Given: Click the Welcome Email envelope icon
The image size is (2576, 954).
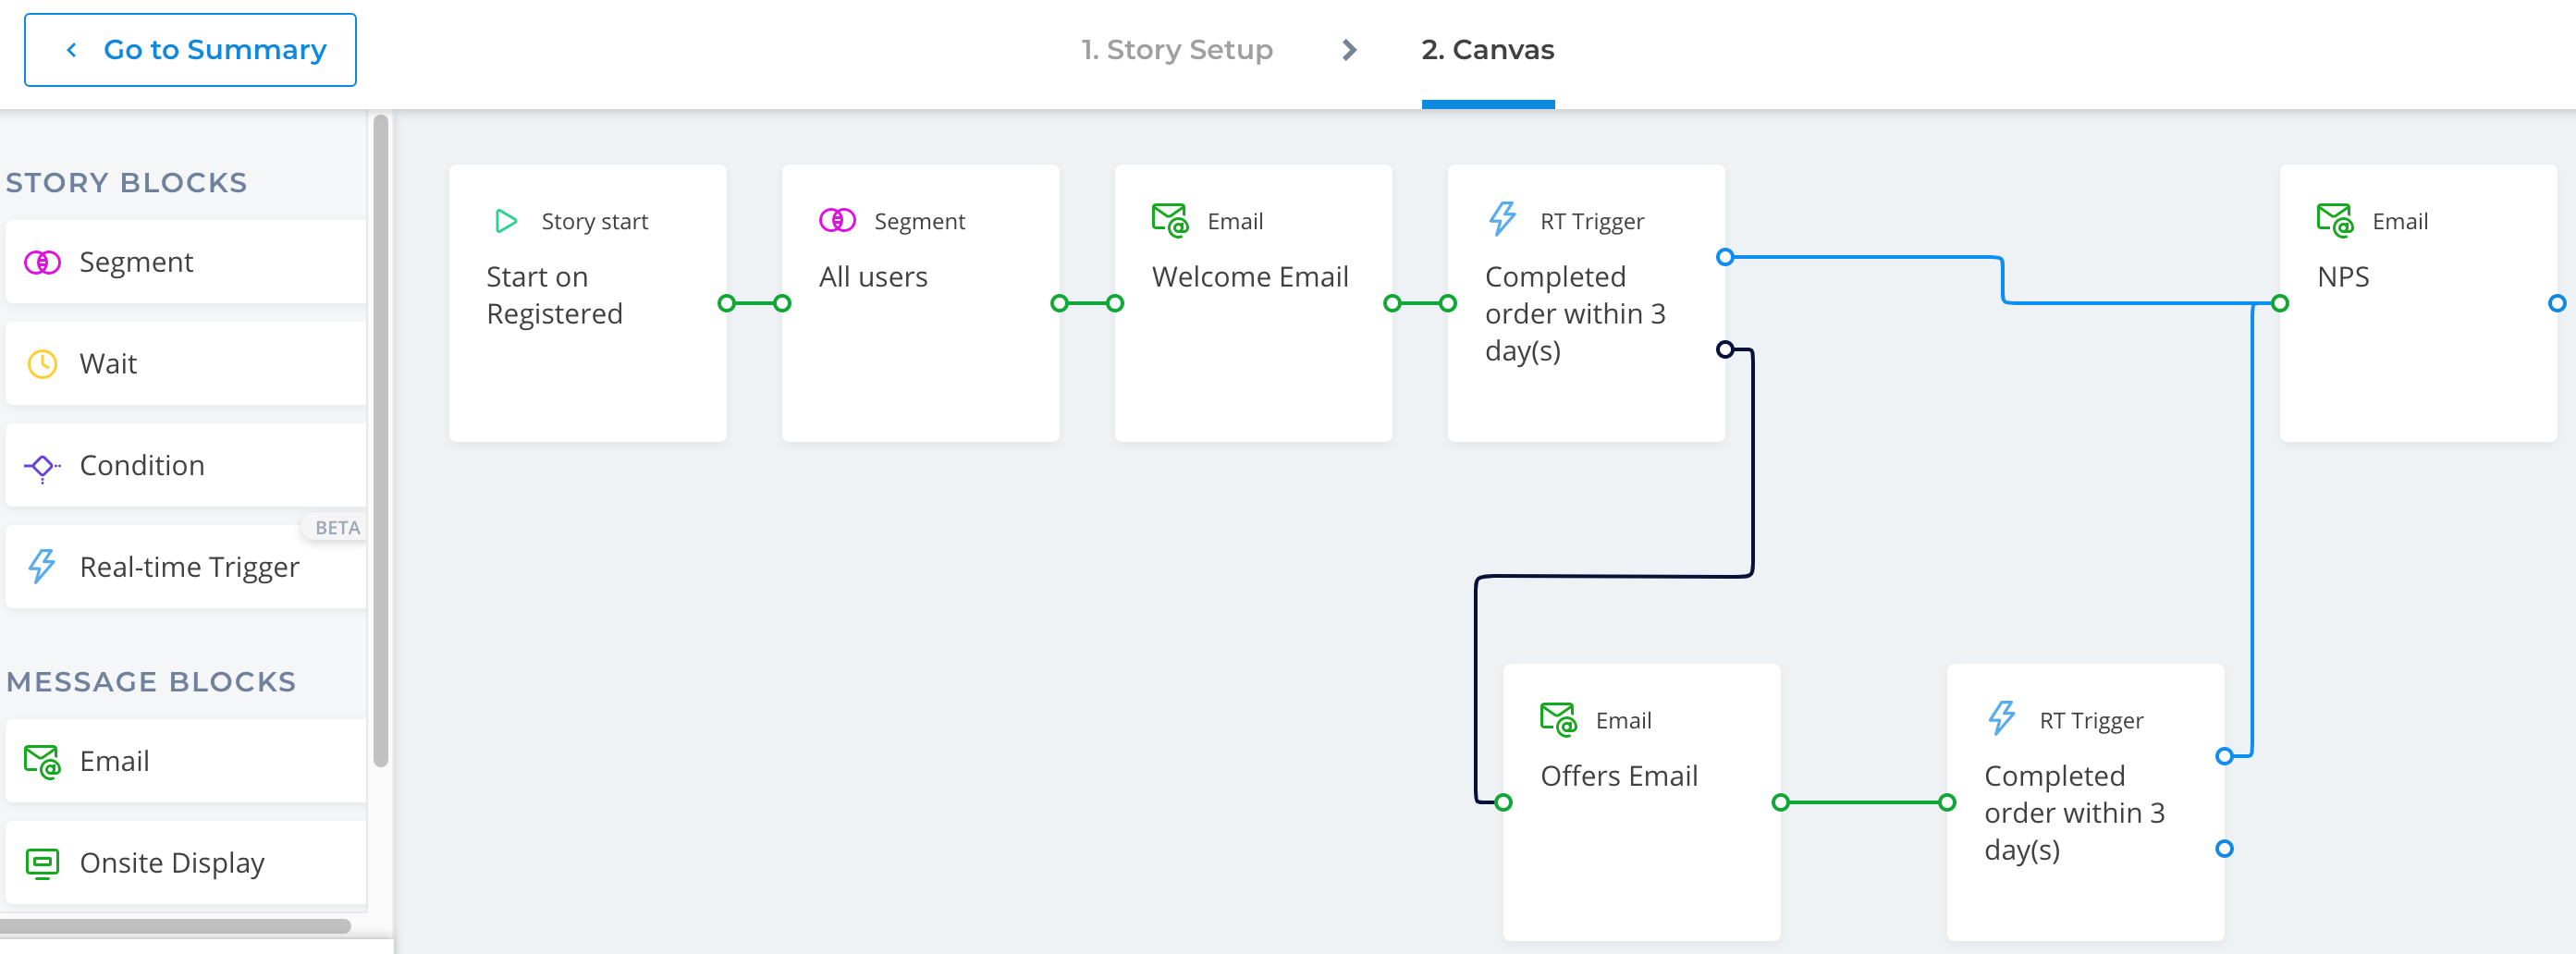Looking at the screenshot, I should coord(1170,220).
